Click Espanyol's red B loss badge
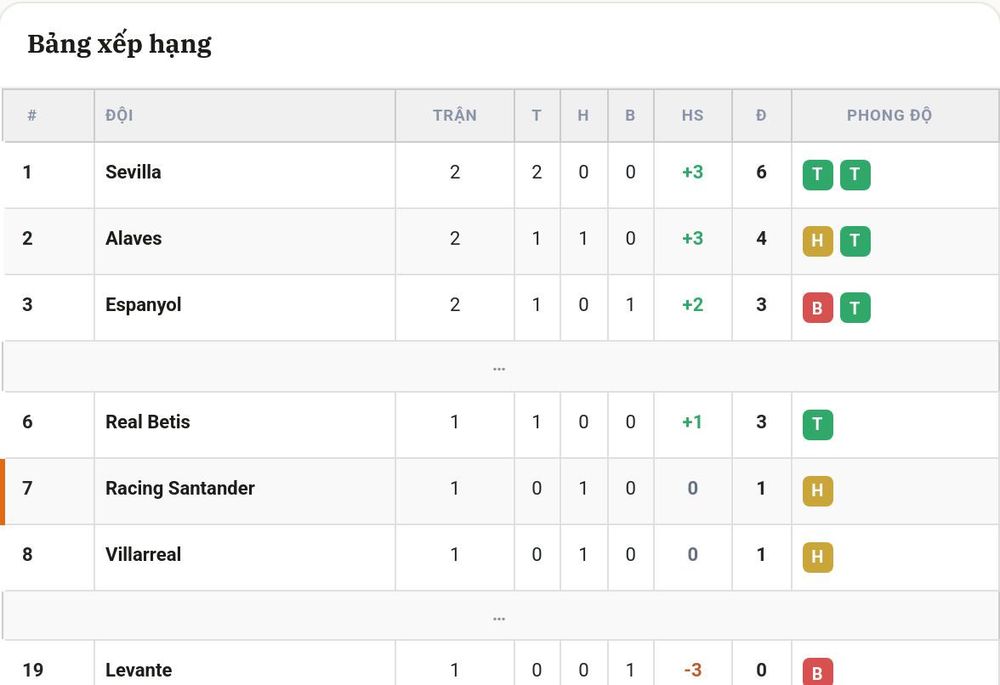This screenshot has width=1000, height=685. pyautogui.click(x=818, y=308)
